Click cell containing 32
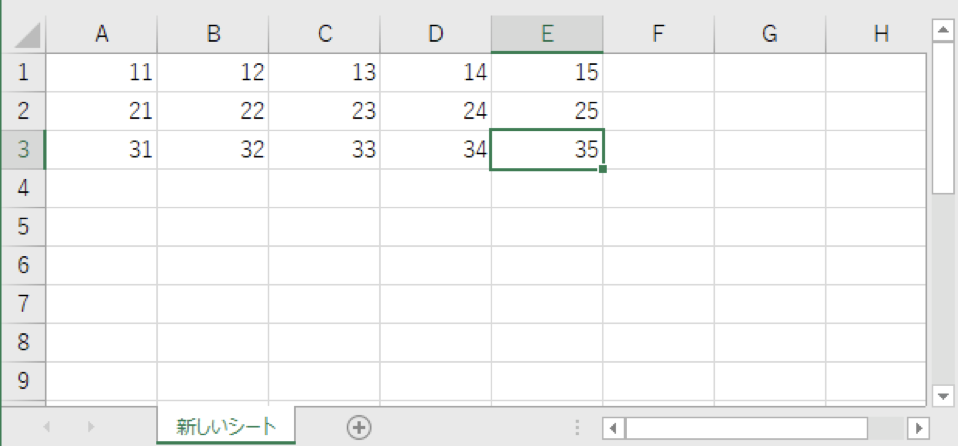 click(x=213, y=150)
